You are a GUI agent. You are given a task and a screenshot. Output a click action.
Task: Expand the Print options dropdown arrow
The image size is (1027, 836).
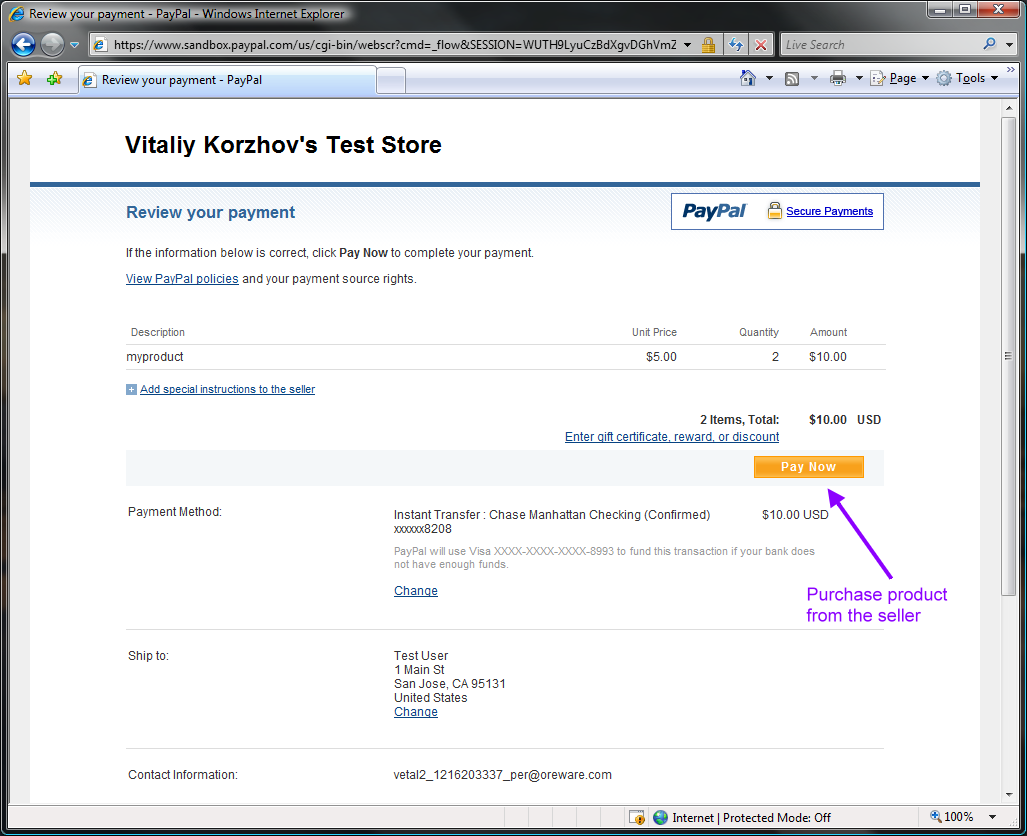[x=859, y=78]
